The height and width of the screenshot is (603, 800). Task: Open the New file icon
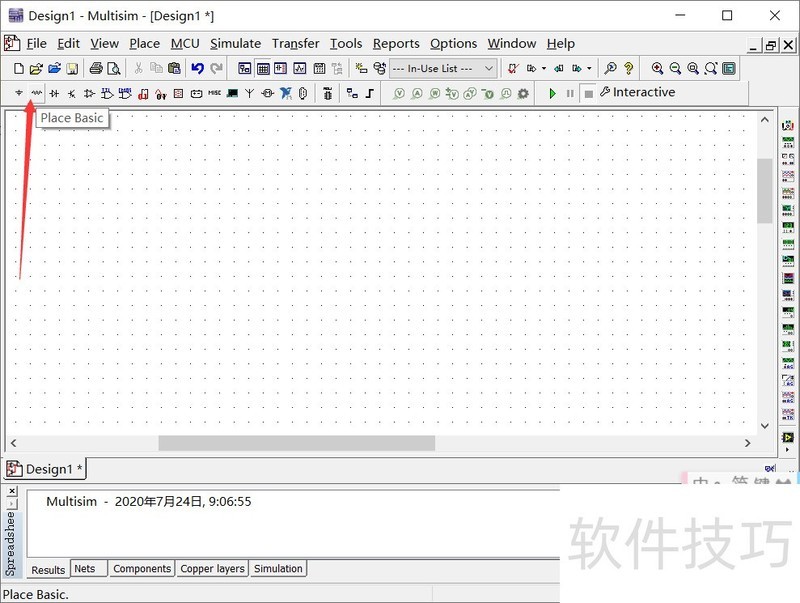(18, 68)
